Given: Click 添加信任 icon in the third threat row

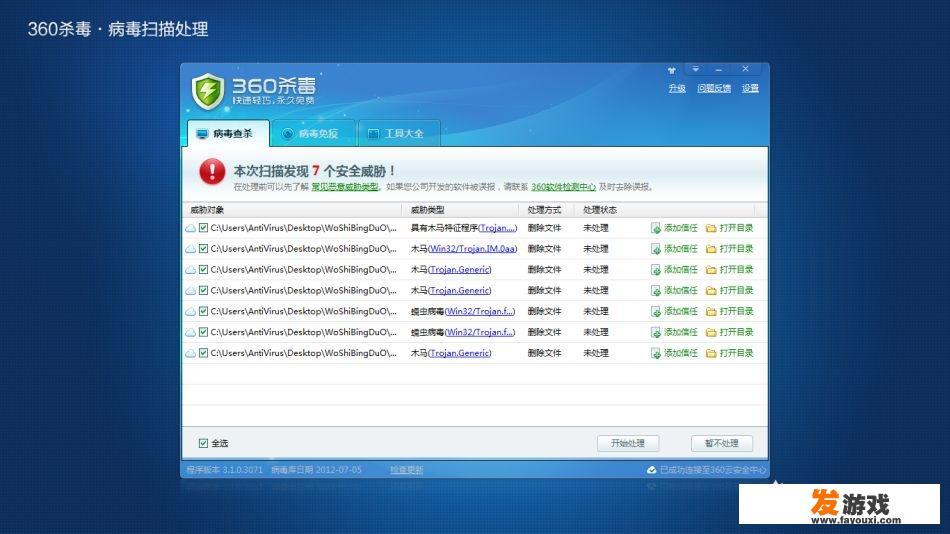Looking at the screenshot, I should 656,270.
